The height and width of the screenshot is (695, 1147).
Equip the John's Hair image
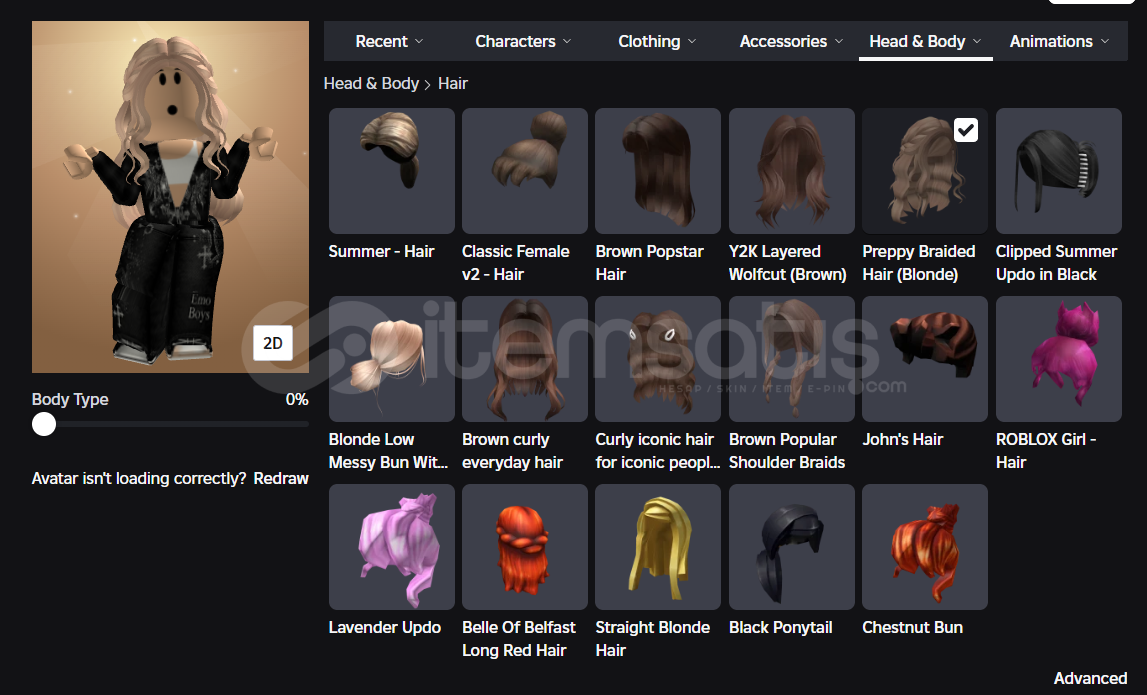[x=925, y=358]
